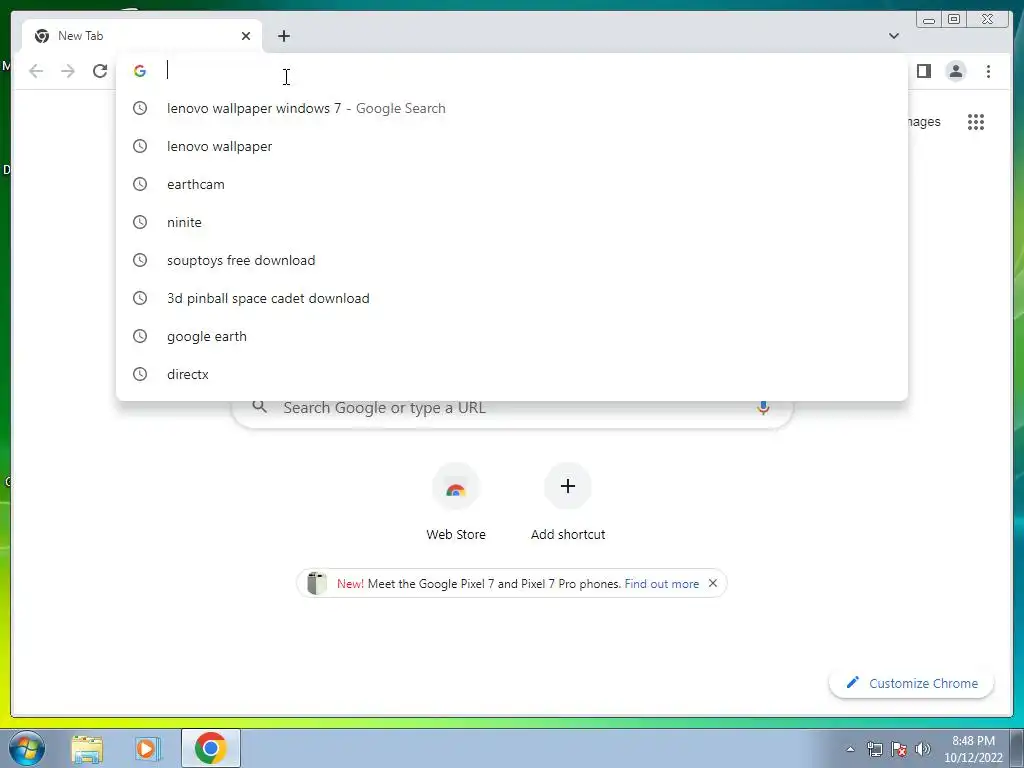Open the profile avatar menu
This screenshot has height=768, width=1024.
pos(955,71)
